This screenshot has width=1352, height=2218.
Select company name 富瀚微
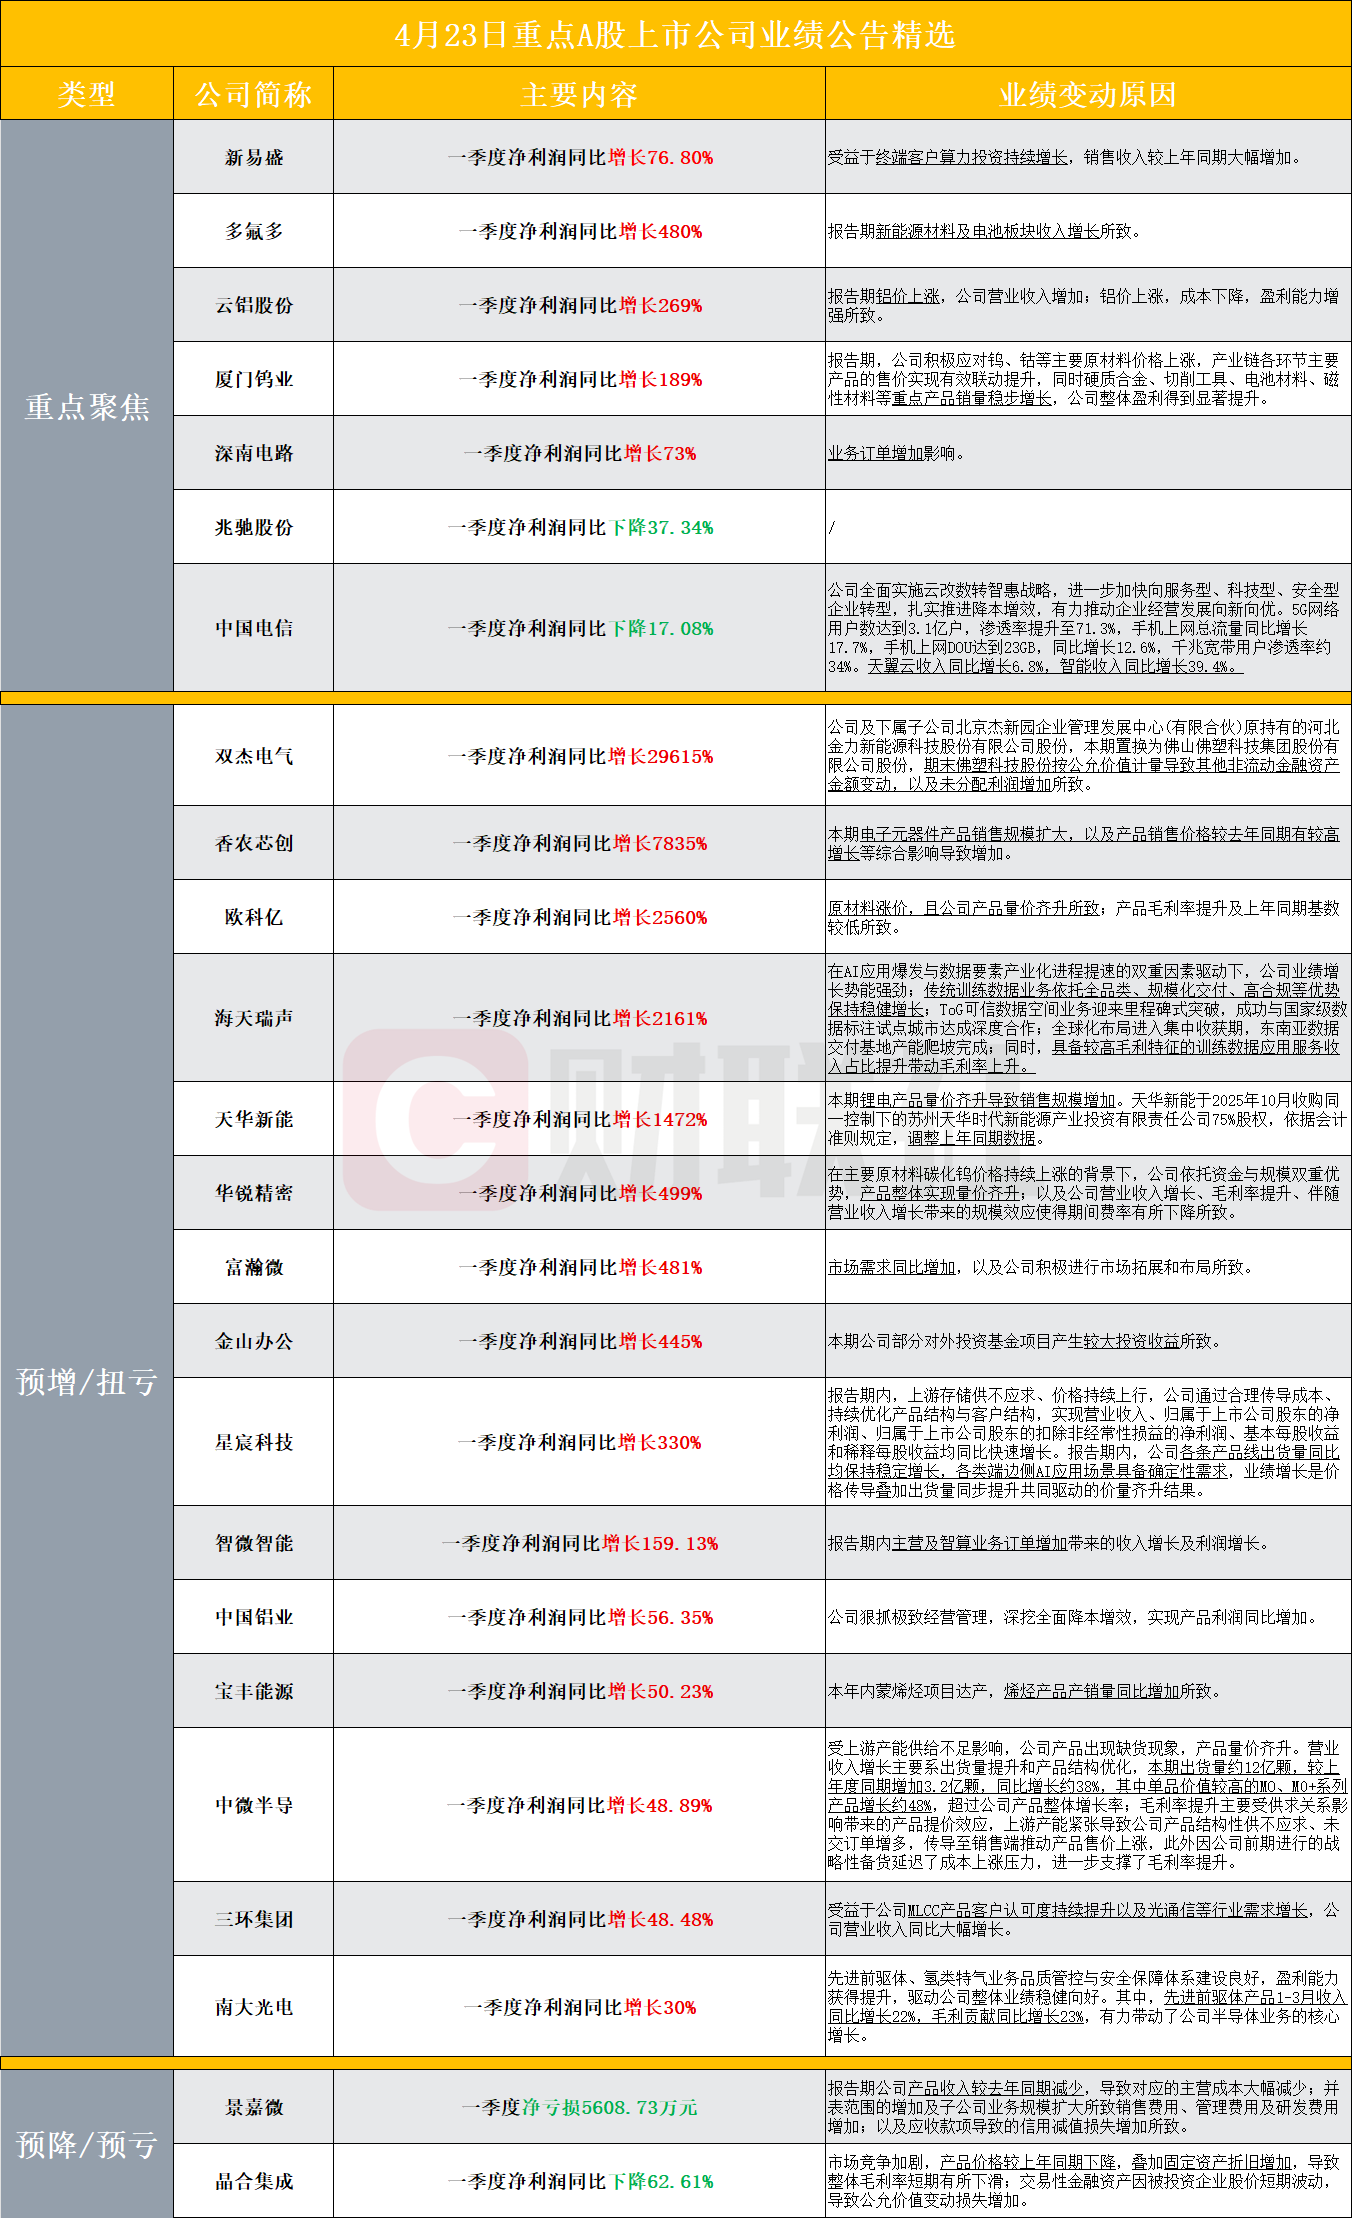[x=254, y=1267]
